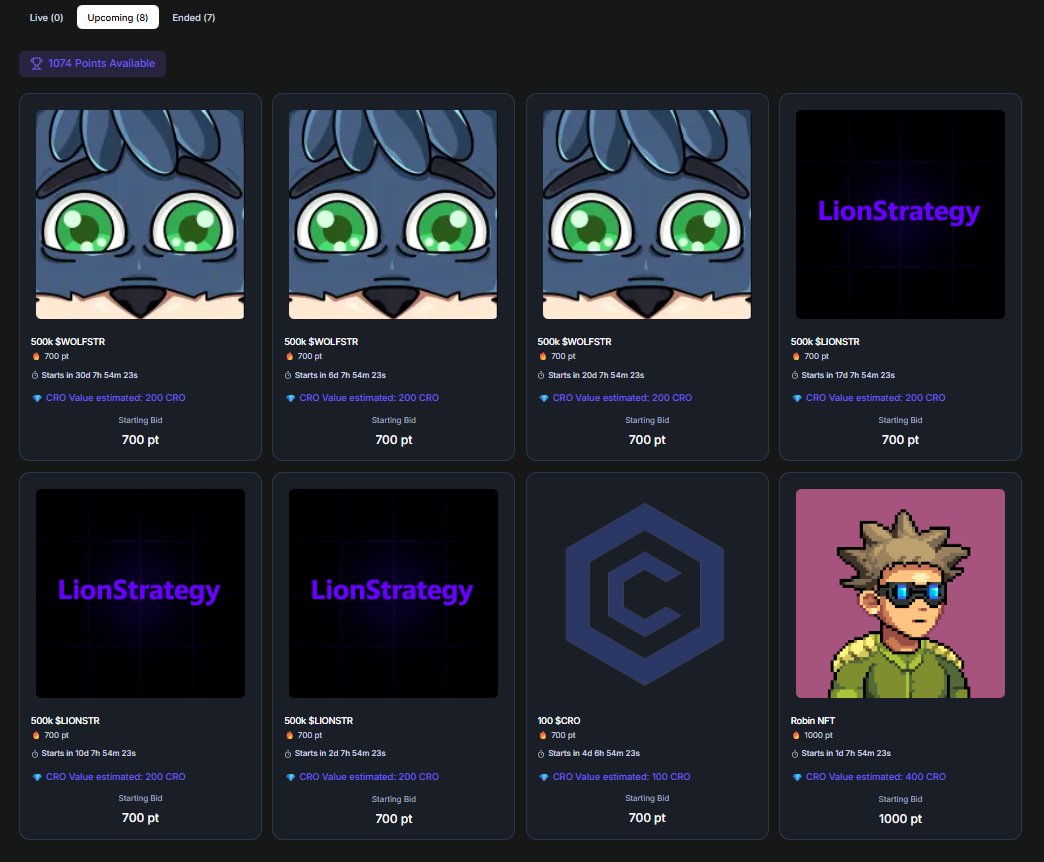The image size is (1044, 862).
Task: Click the Robin NFT pixel-art thumbnail
Action: tap(899, 593)
